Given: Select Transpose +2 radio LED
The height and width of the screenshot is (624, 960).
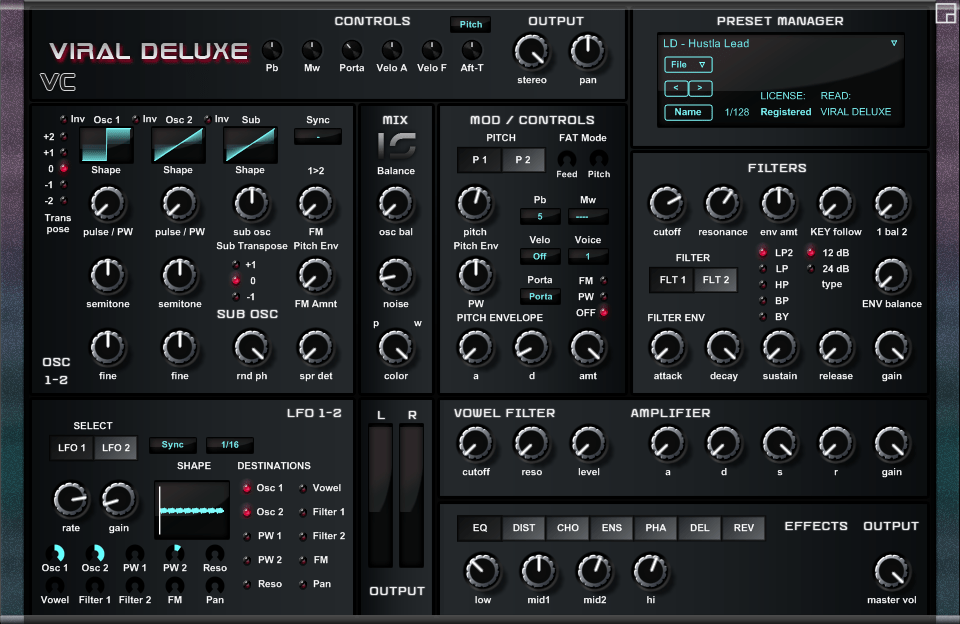Looking at the screenshot, I should coord(63,137).
